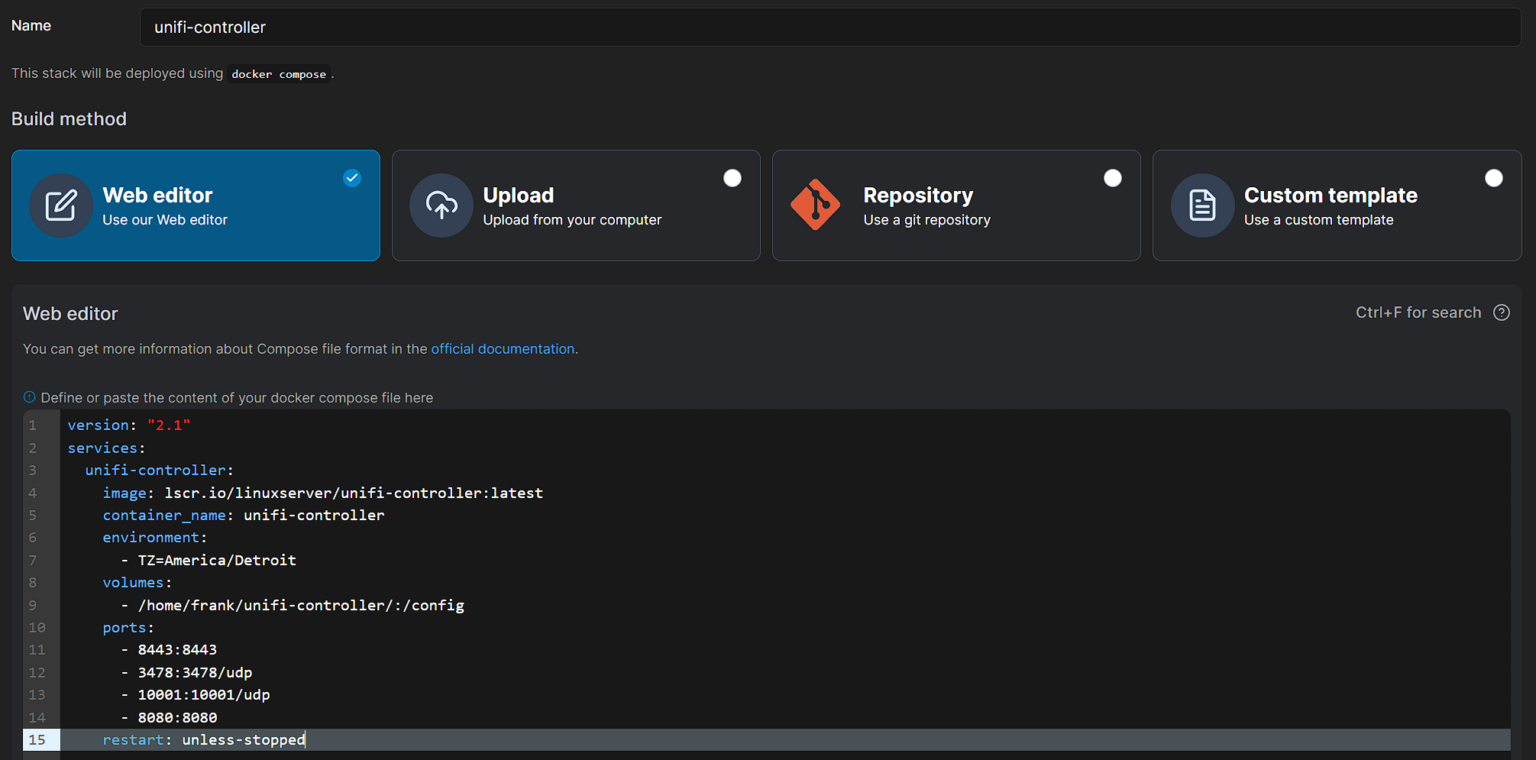The width and height of the screenshot is (1536, 760).
Task: Switch to the Repository build method card
Action: click(x=955, y=205)
